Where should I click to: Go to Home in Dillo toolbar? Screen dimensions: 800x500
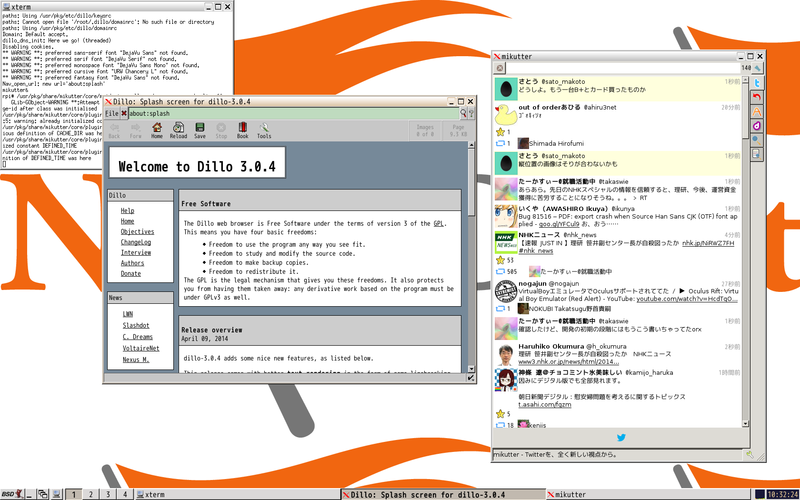(157, 130)
